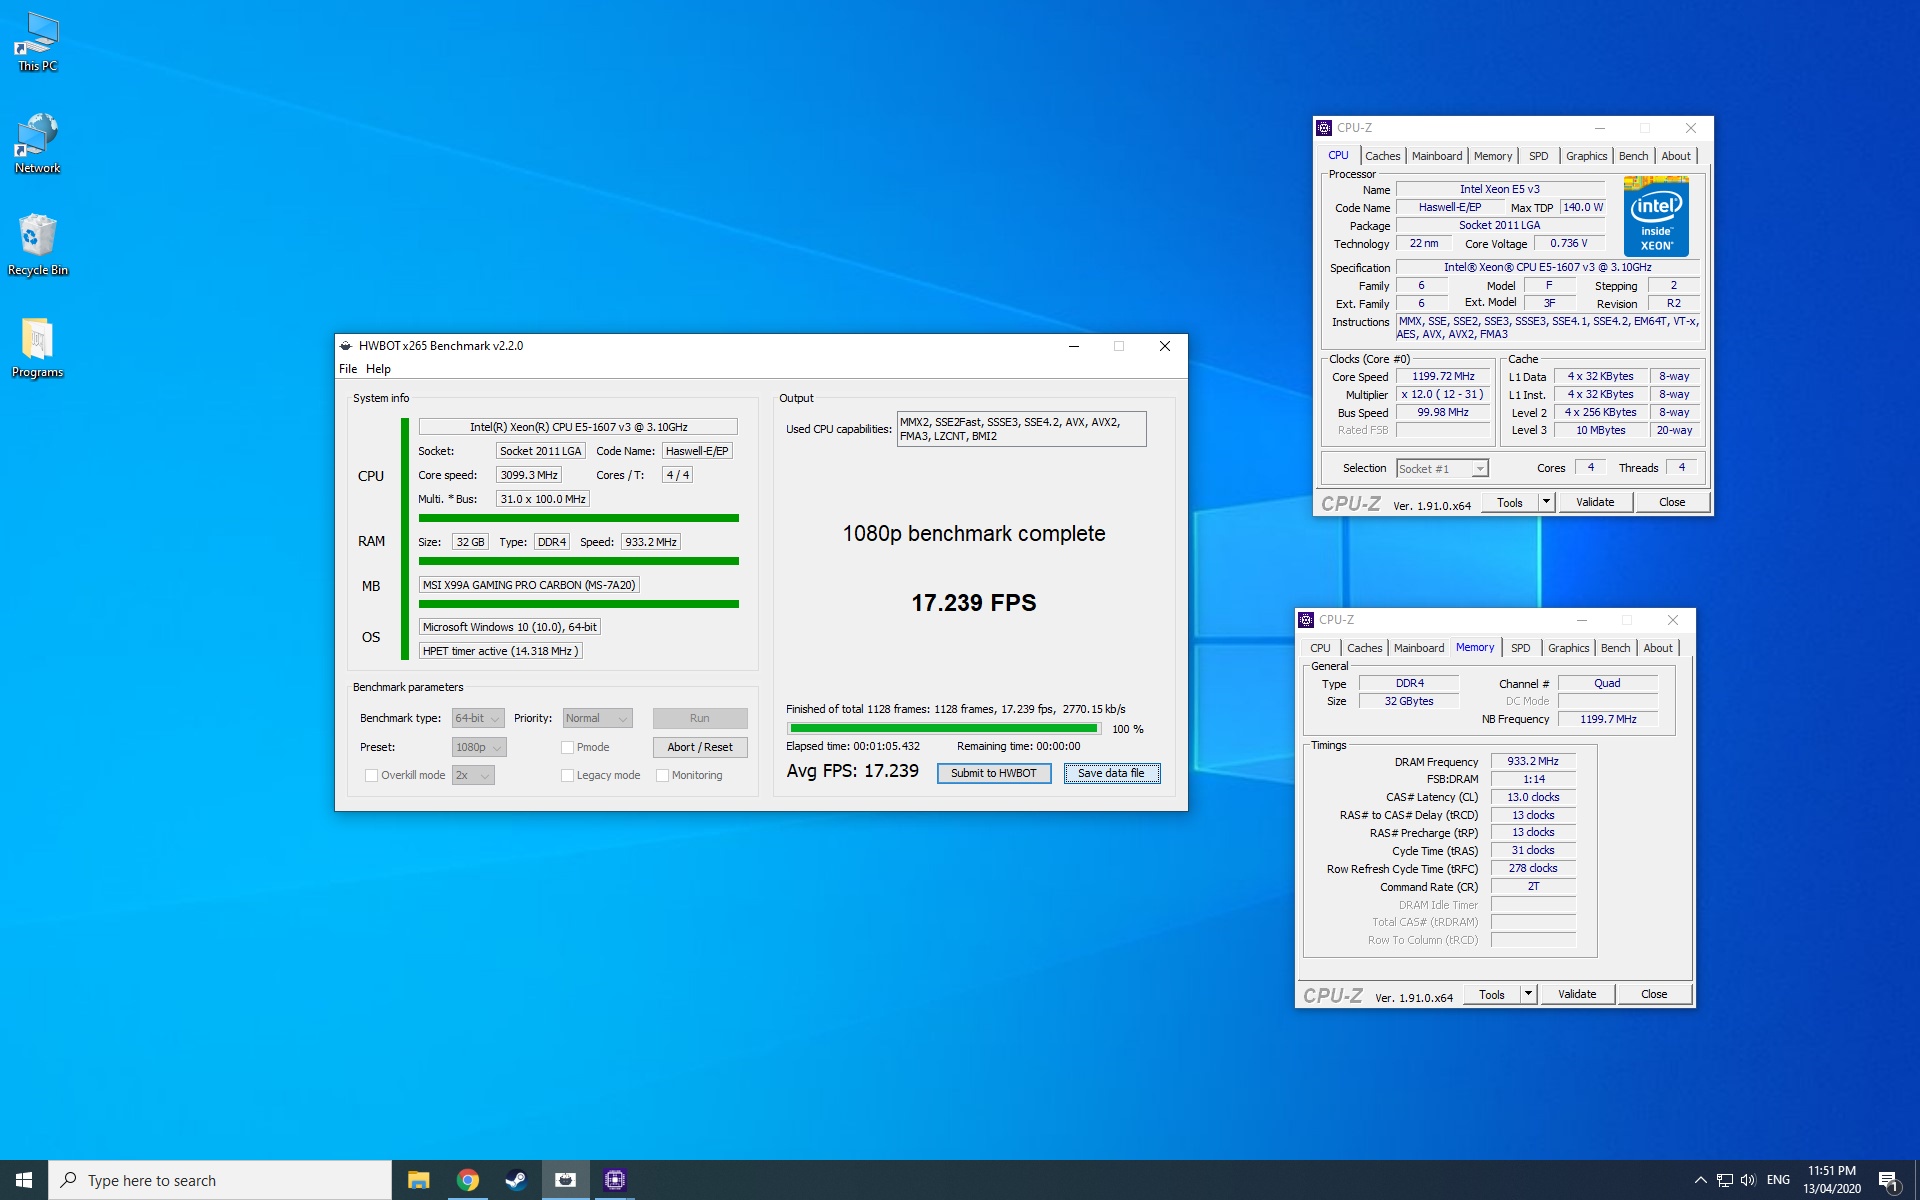
Task: Toggle Pmode checkbox
Action: pyautogui.click(x=567, y=747)
